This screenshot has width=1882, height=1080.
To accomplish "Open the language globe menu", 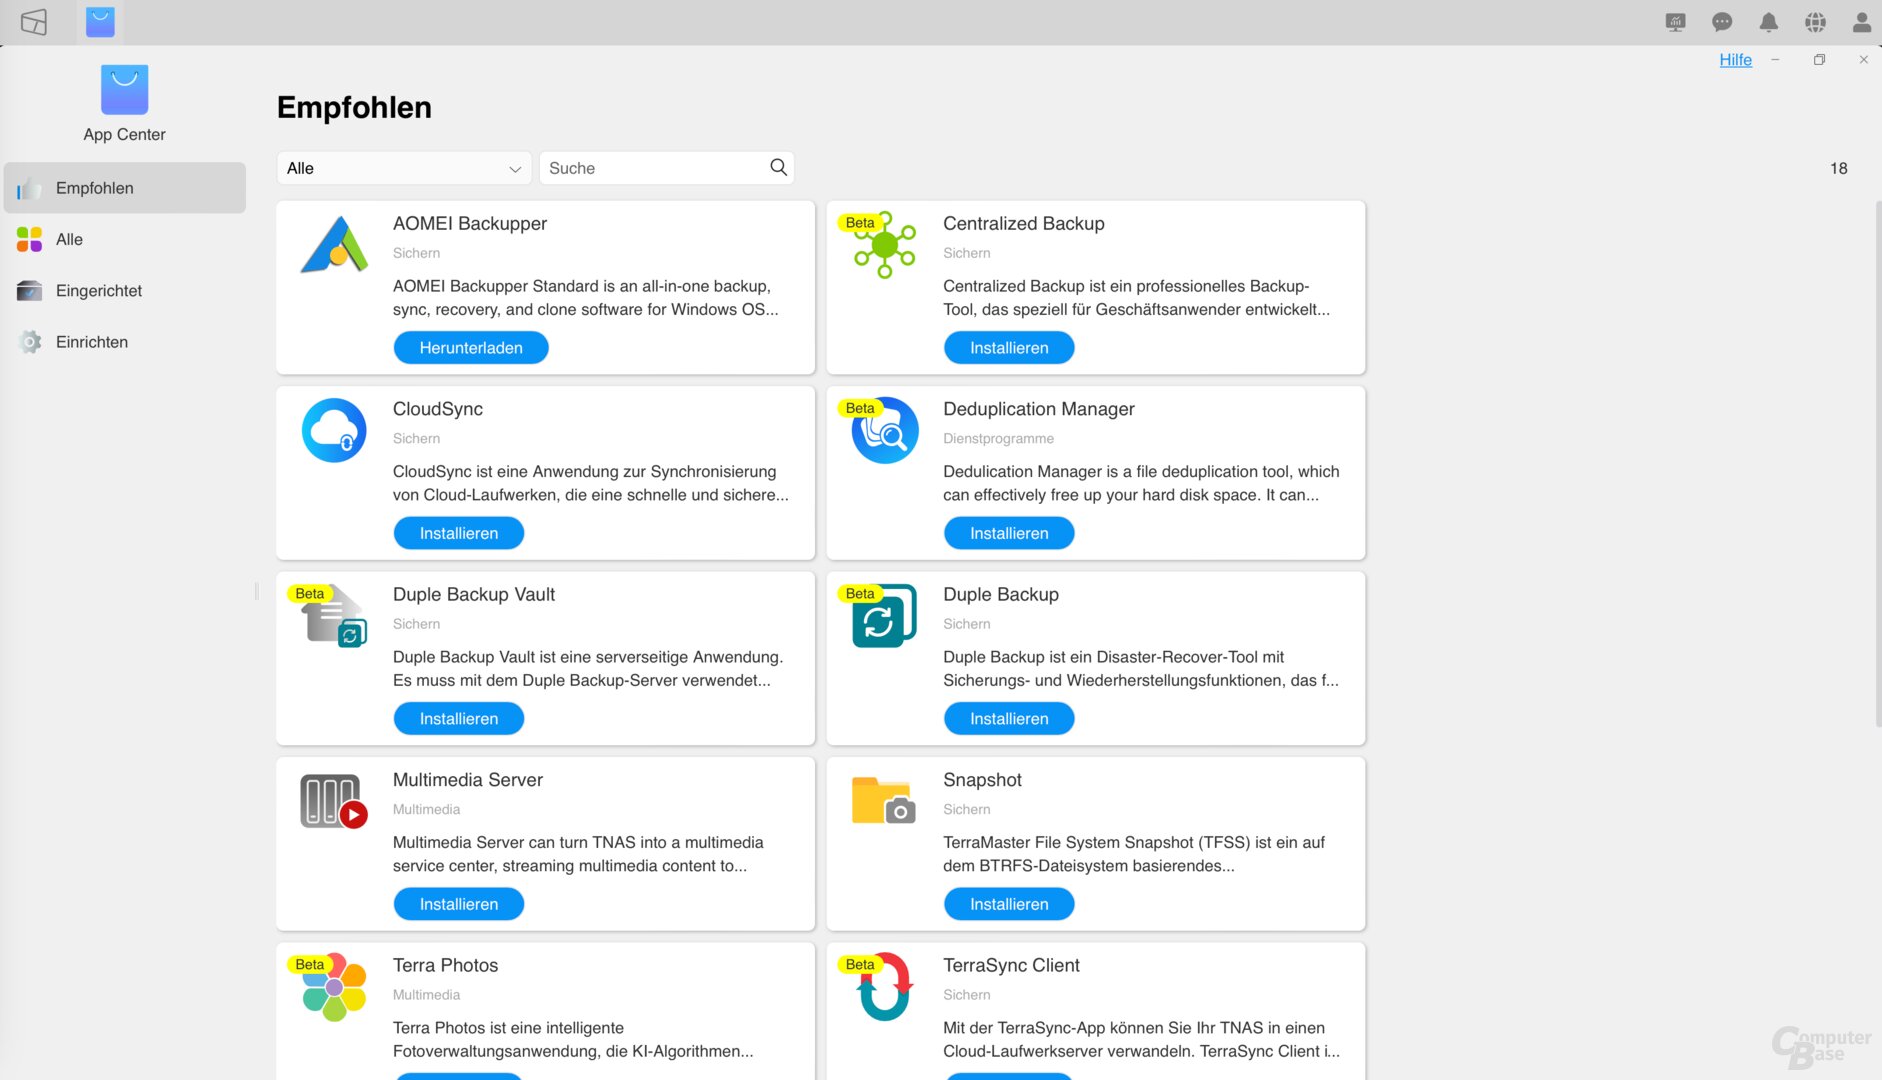I will click(1815, 22).
